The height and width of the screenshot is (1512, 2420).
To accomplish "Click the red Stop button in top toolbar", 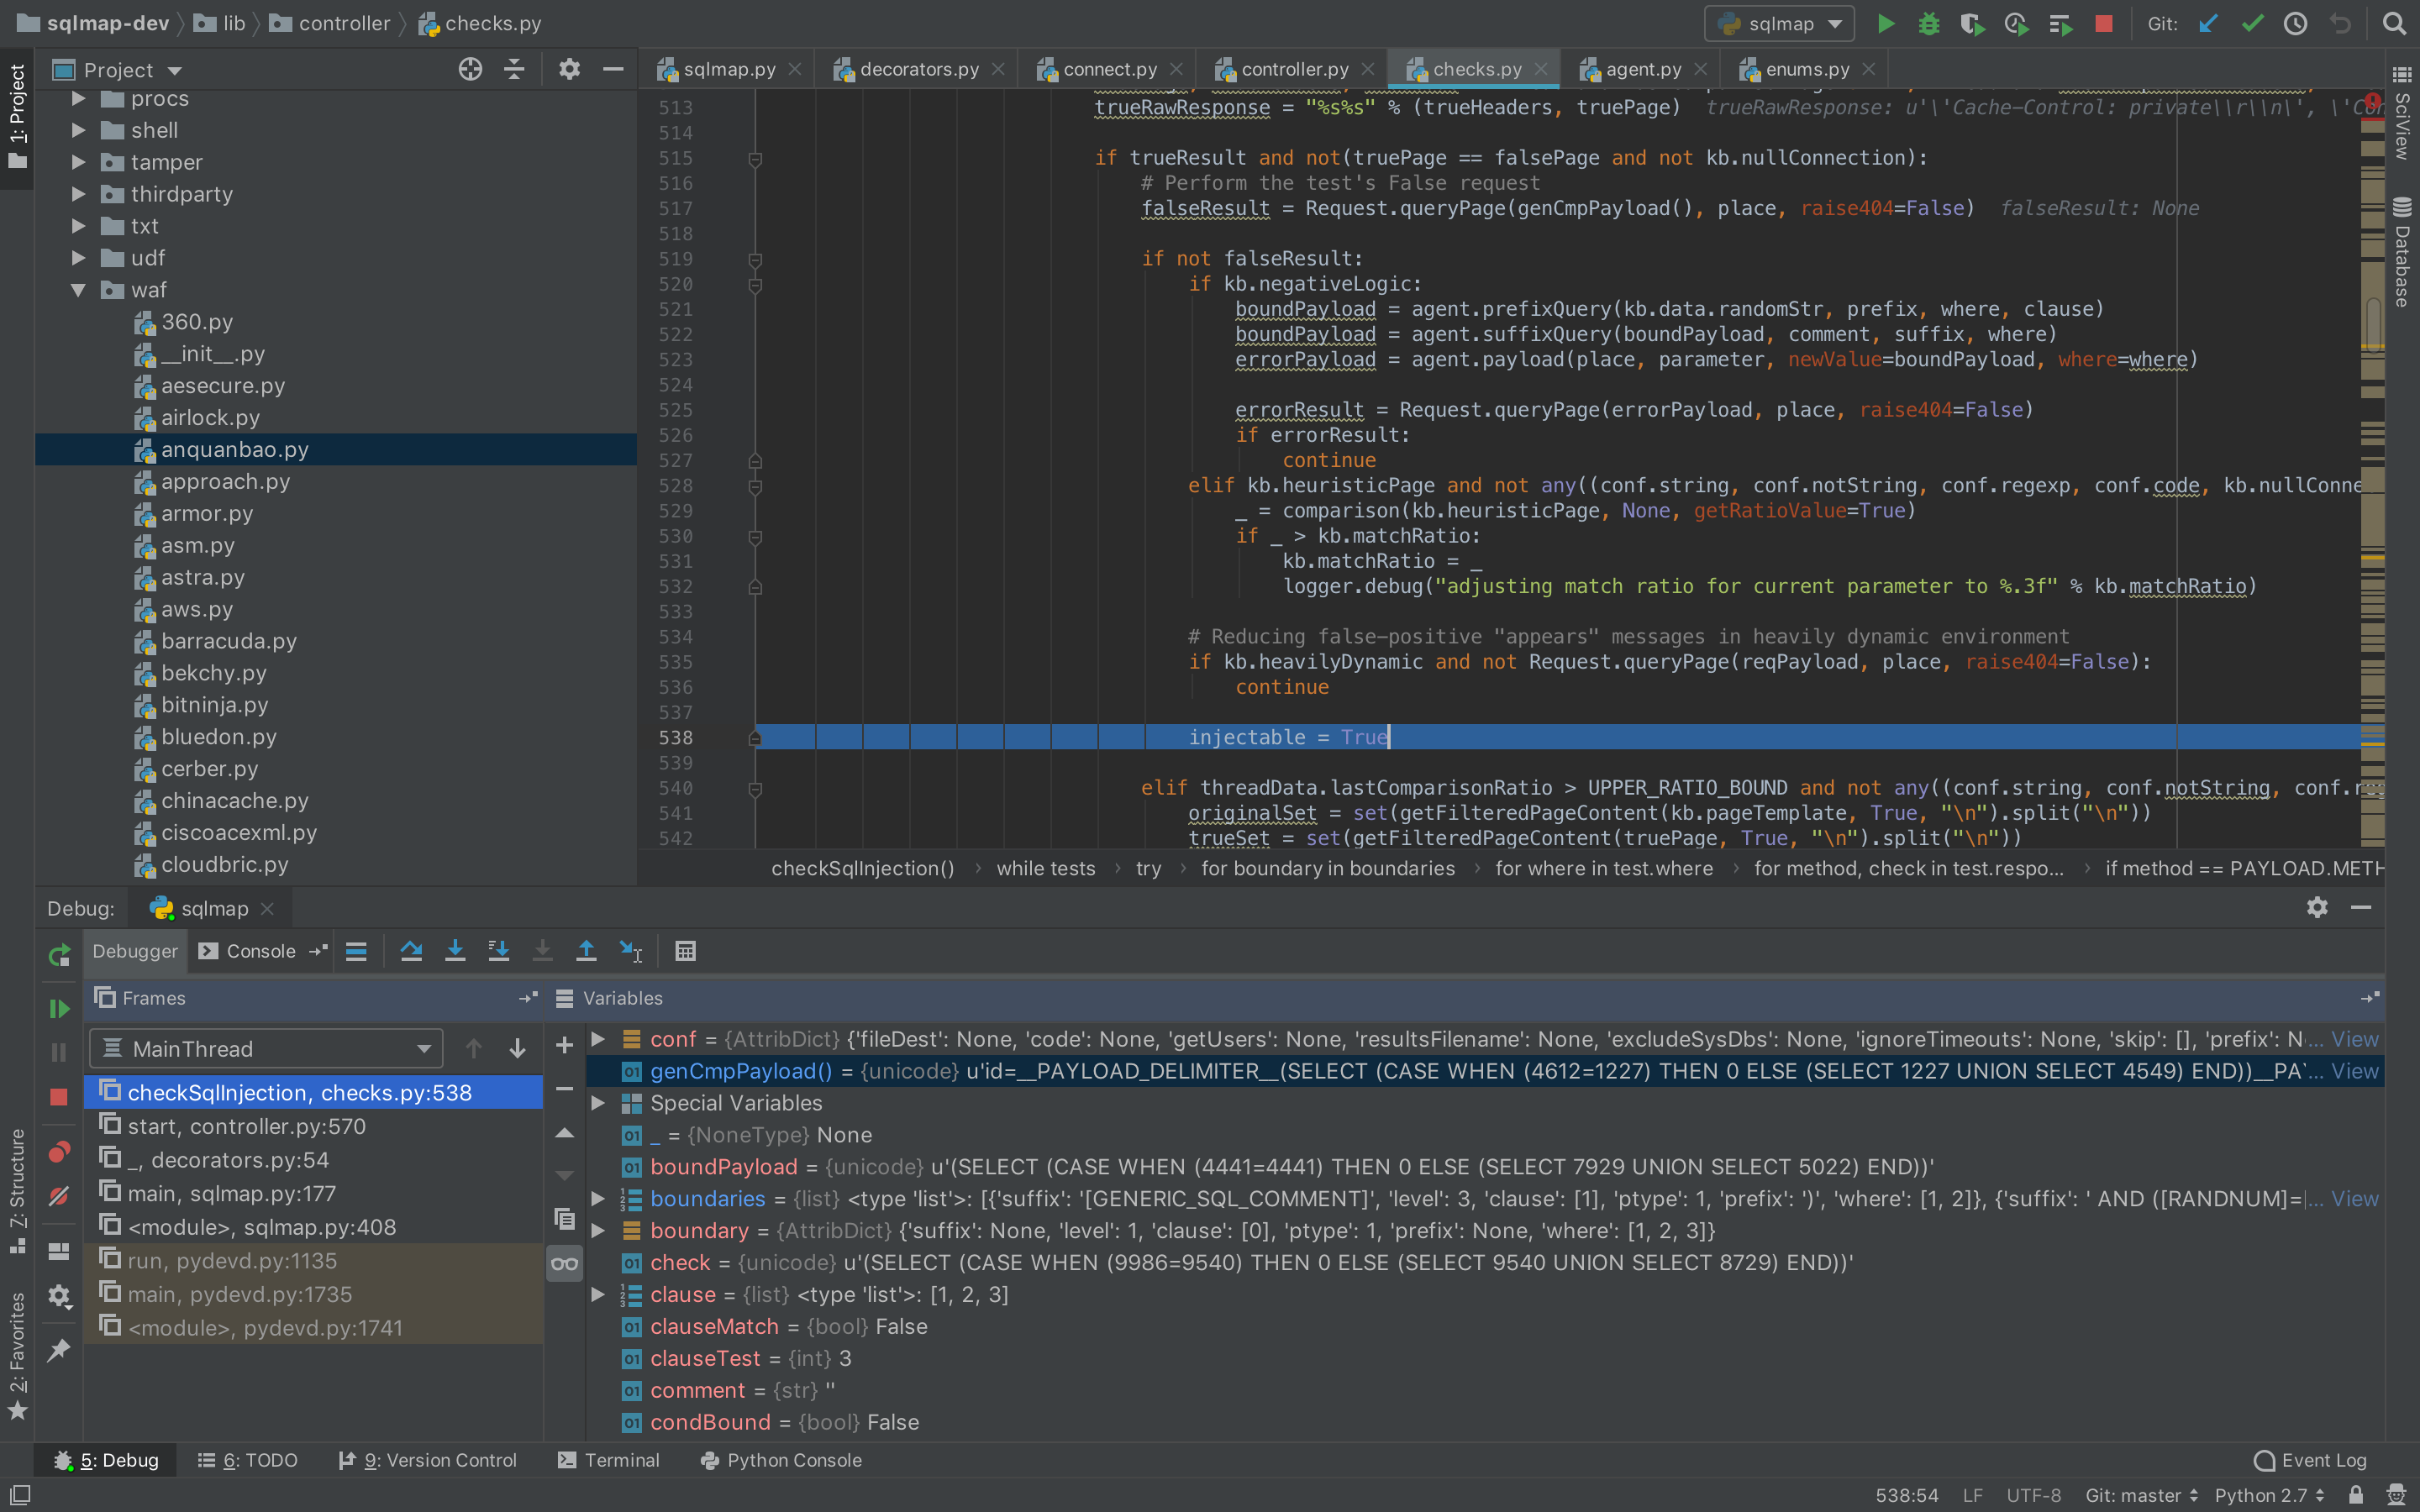I will tap(2104, 24).
